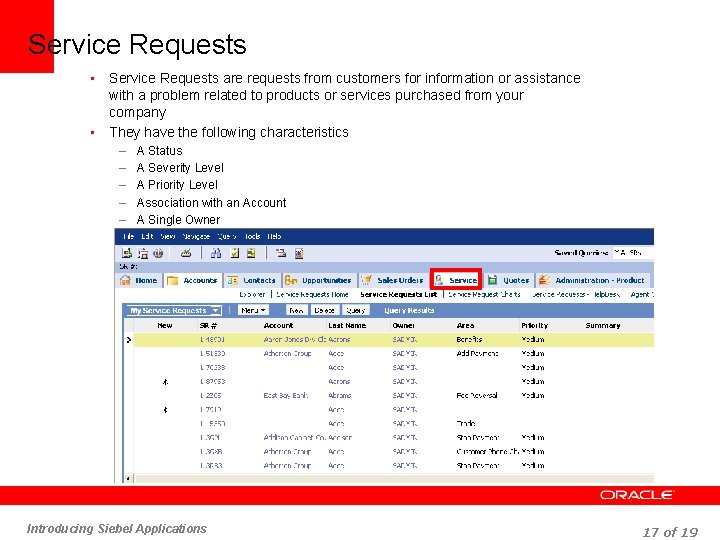Click the last icon in the toolbar row

point(298,253)
